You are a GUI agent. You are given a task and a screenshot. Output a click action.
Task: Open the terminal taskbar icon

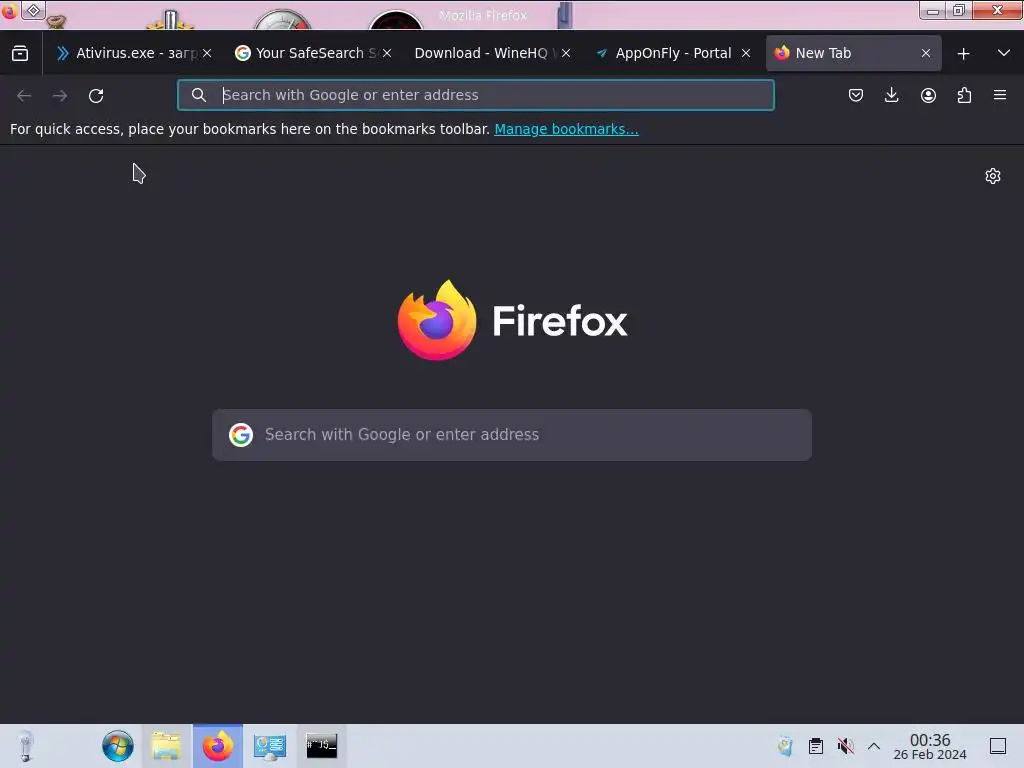(321, 746)
